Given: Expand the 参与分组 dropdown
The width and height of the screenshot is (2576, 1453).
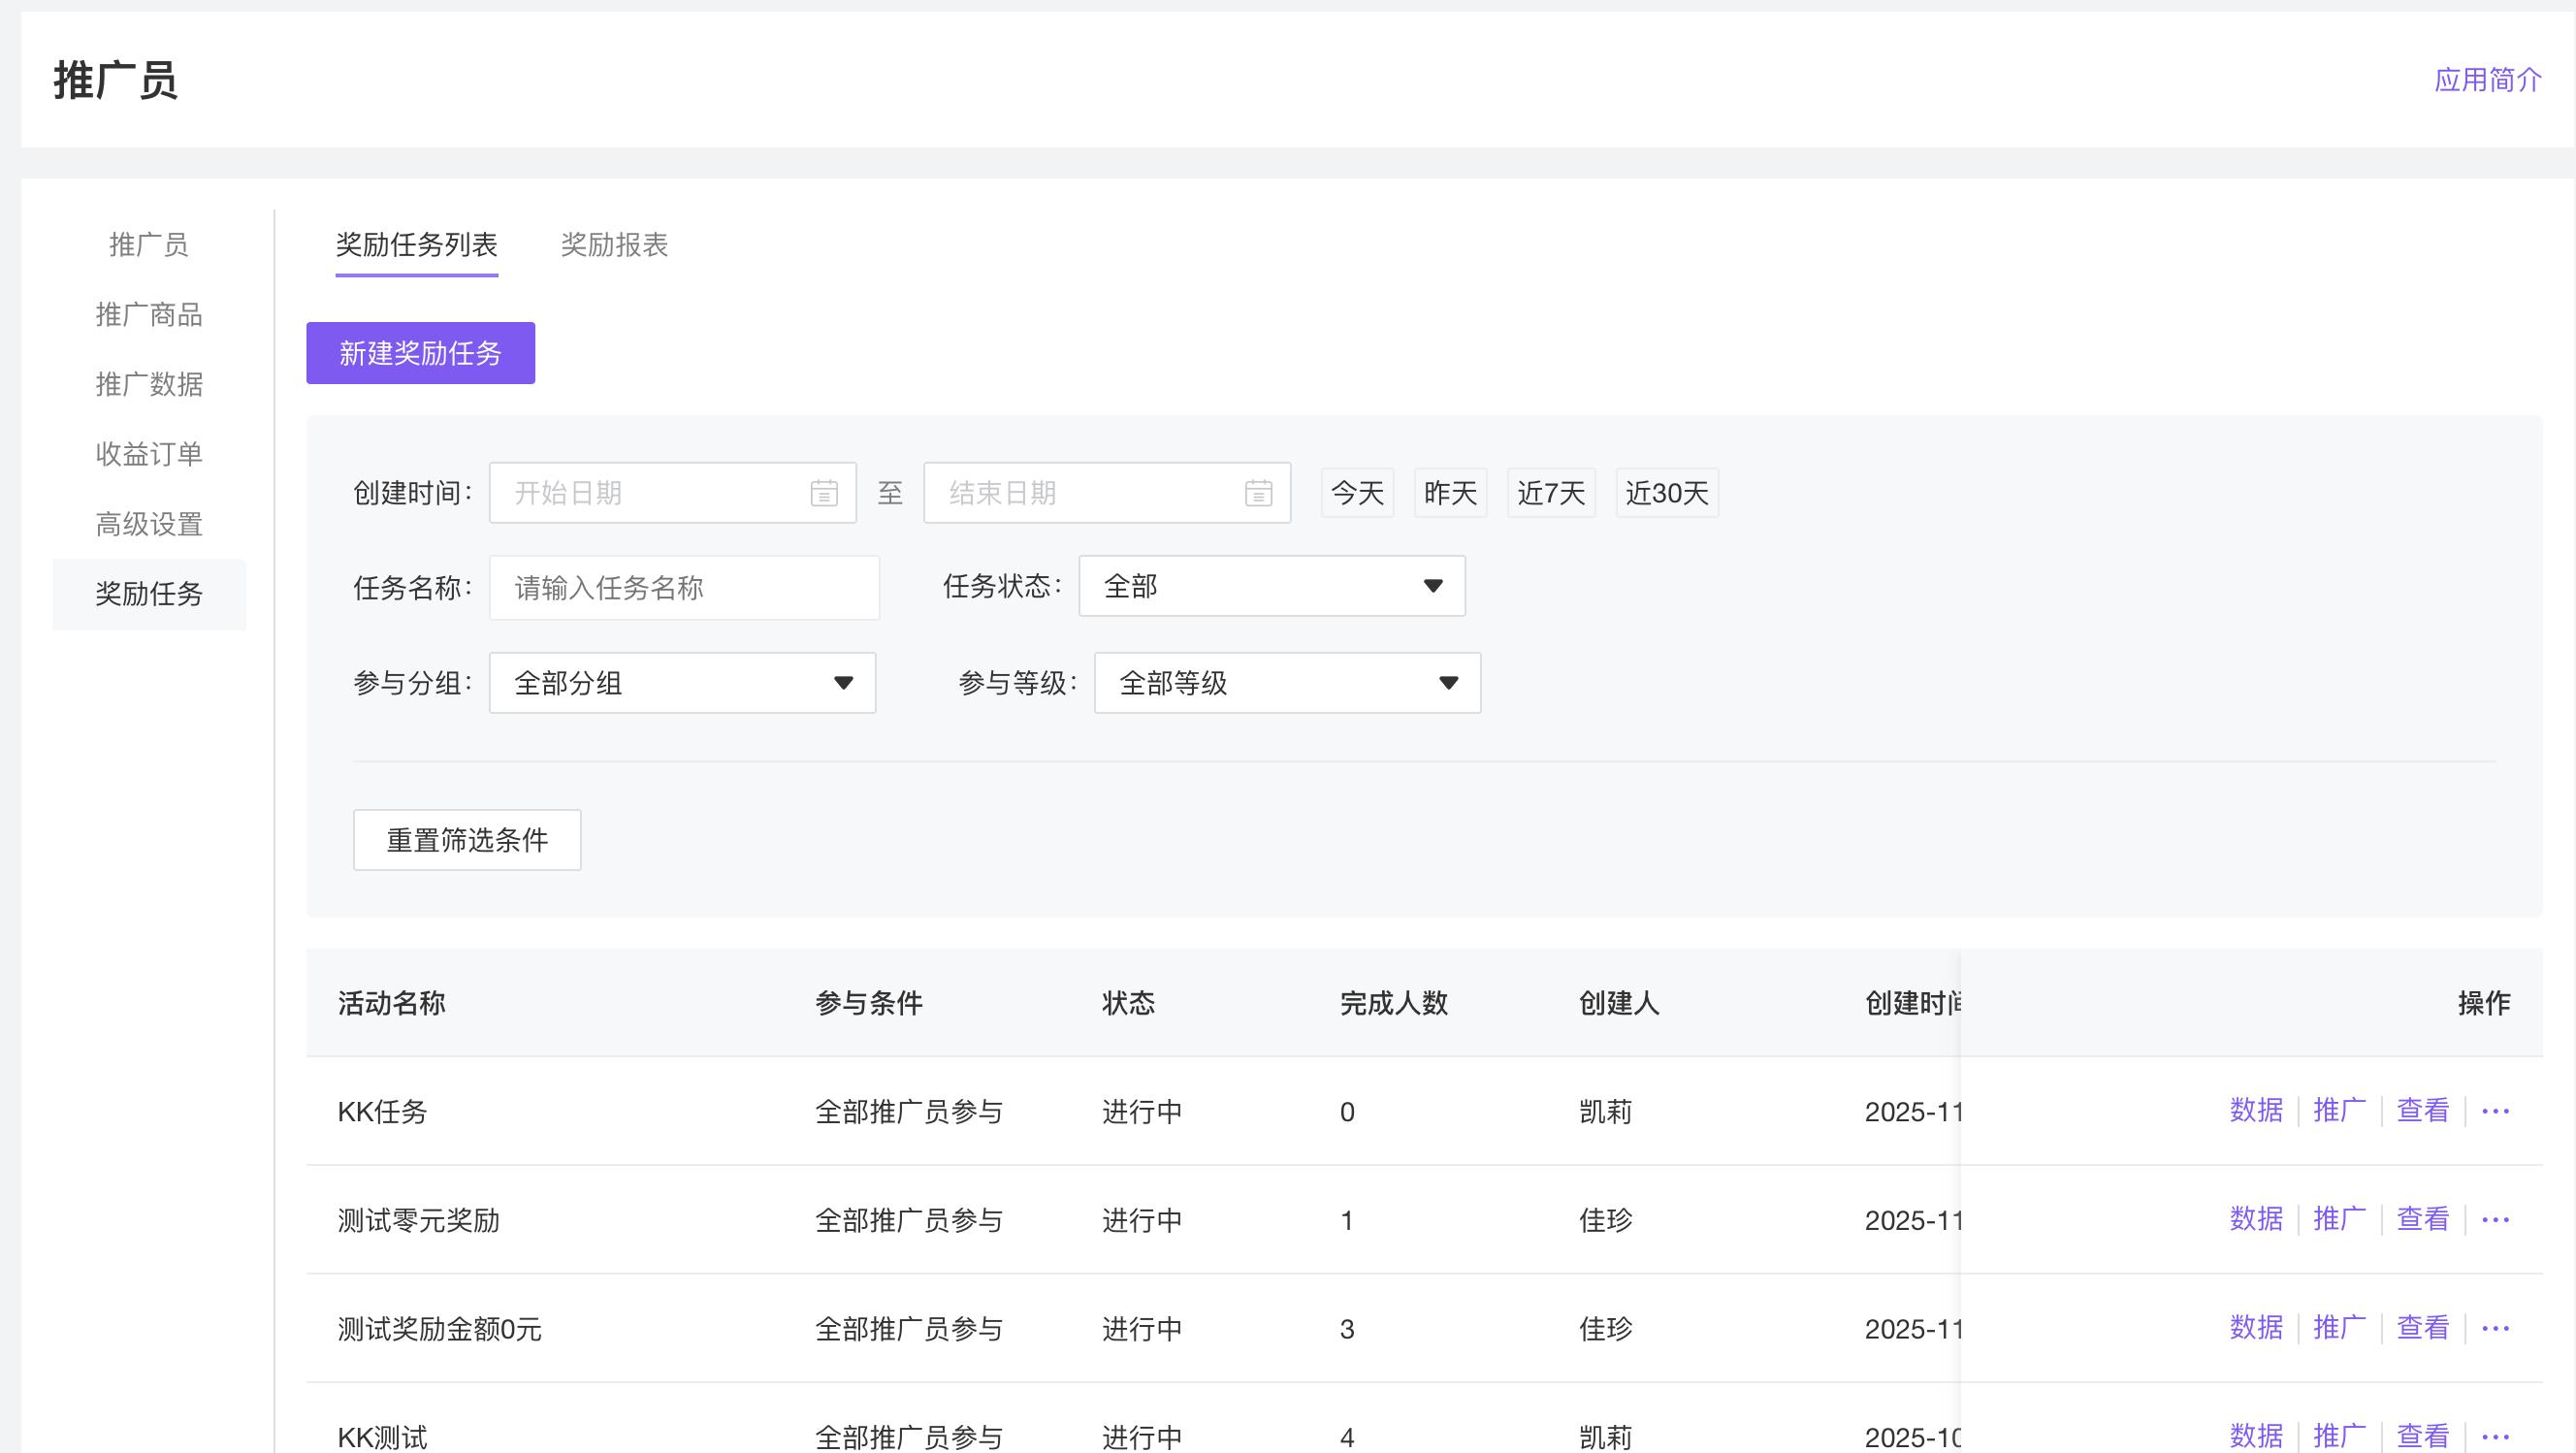Looking at the screenshot, I should [682, 683].
